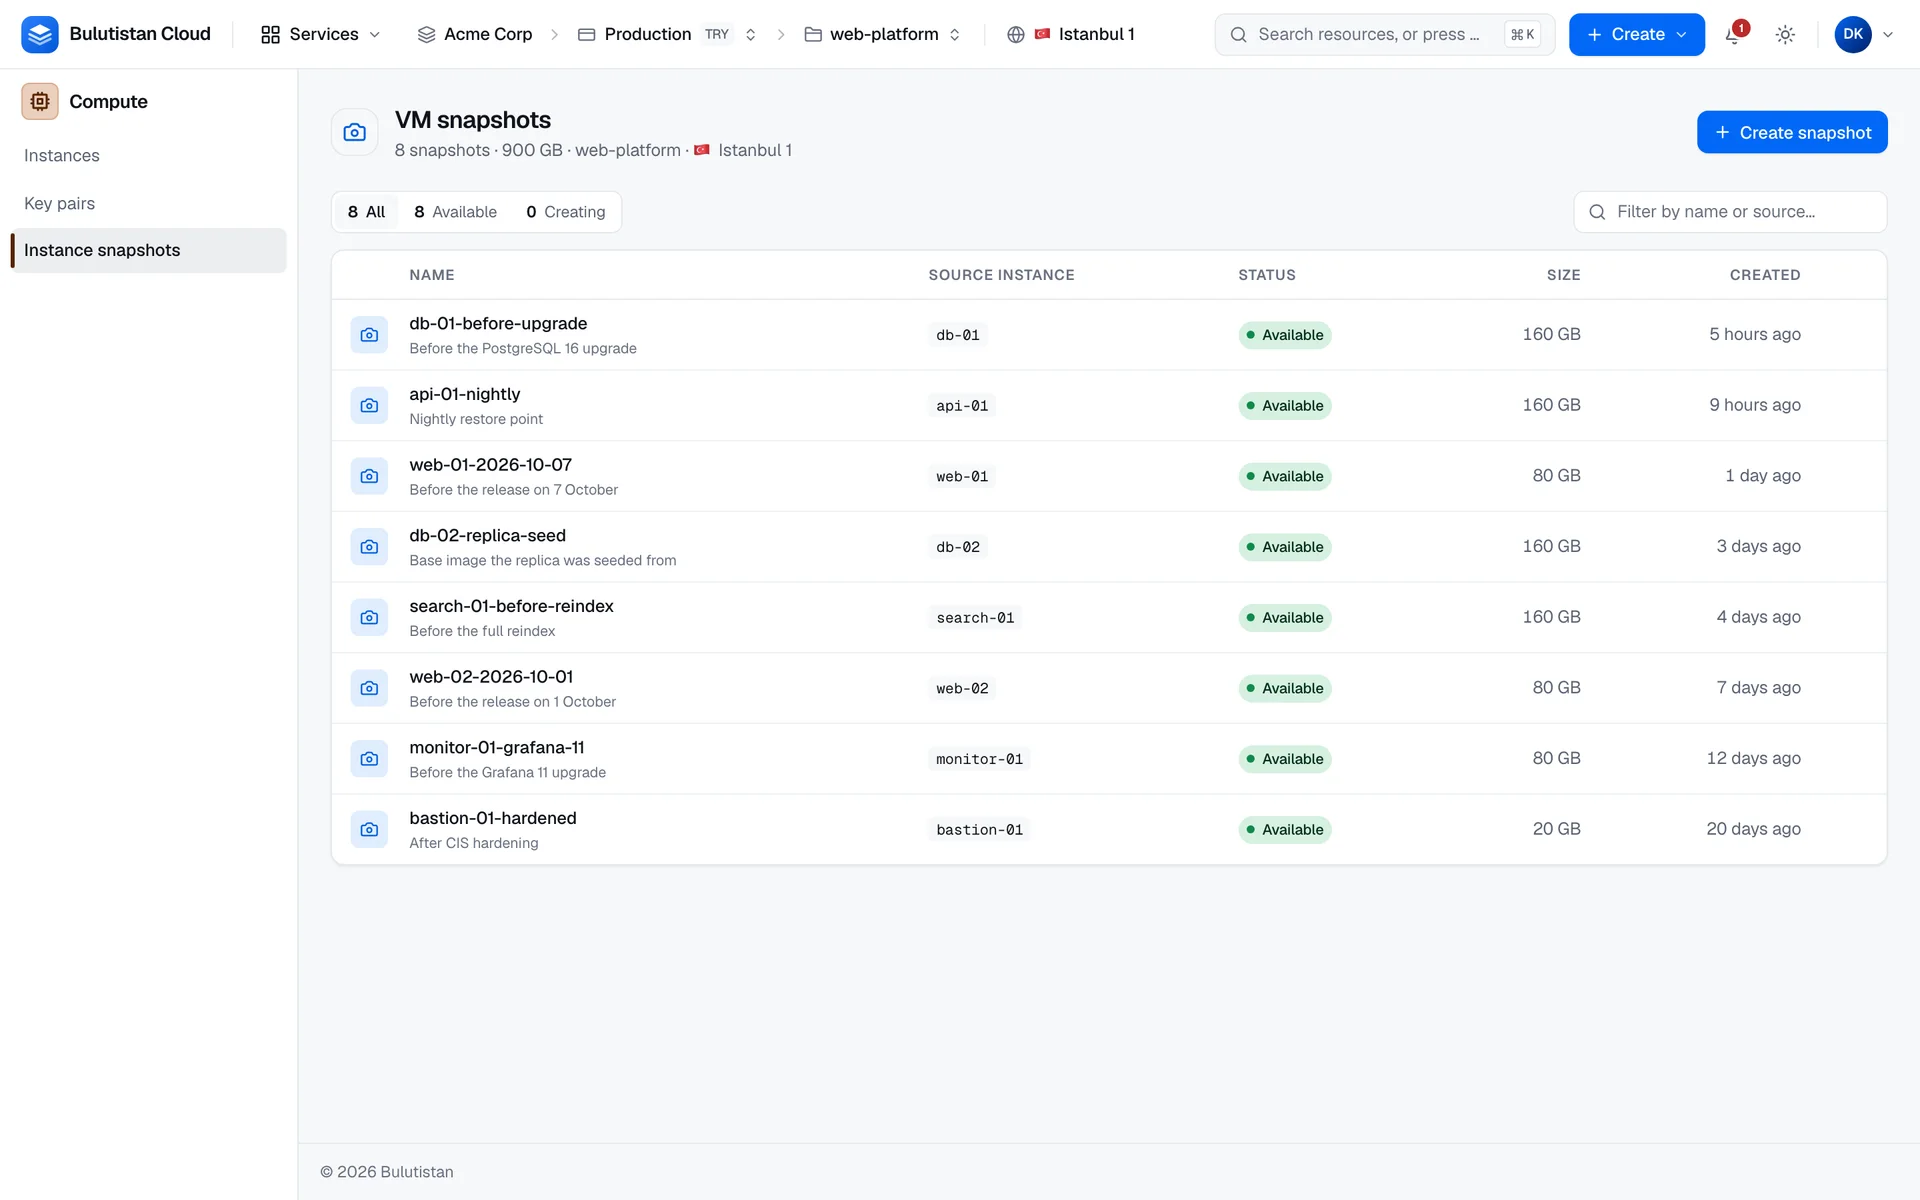The width and height of the screenshot is (1920, 1200).
Task: Click the Compute chip icon in sidebar
Action: pyautogui.click(x=40, y=101)
